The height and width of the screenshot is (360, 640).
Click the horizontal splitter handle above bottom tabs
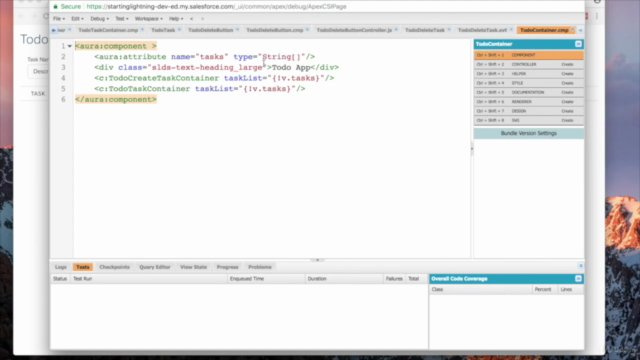point(317,260)
